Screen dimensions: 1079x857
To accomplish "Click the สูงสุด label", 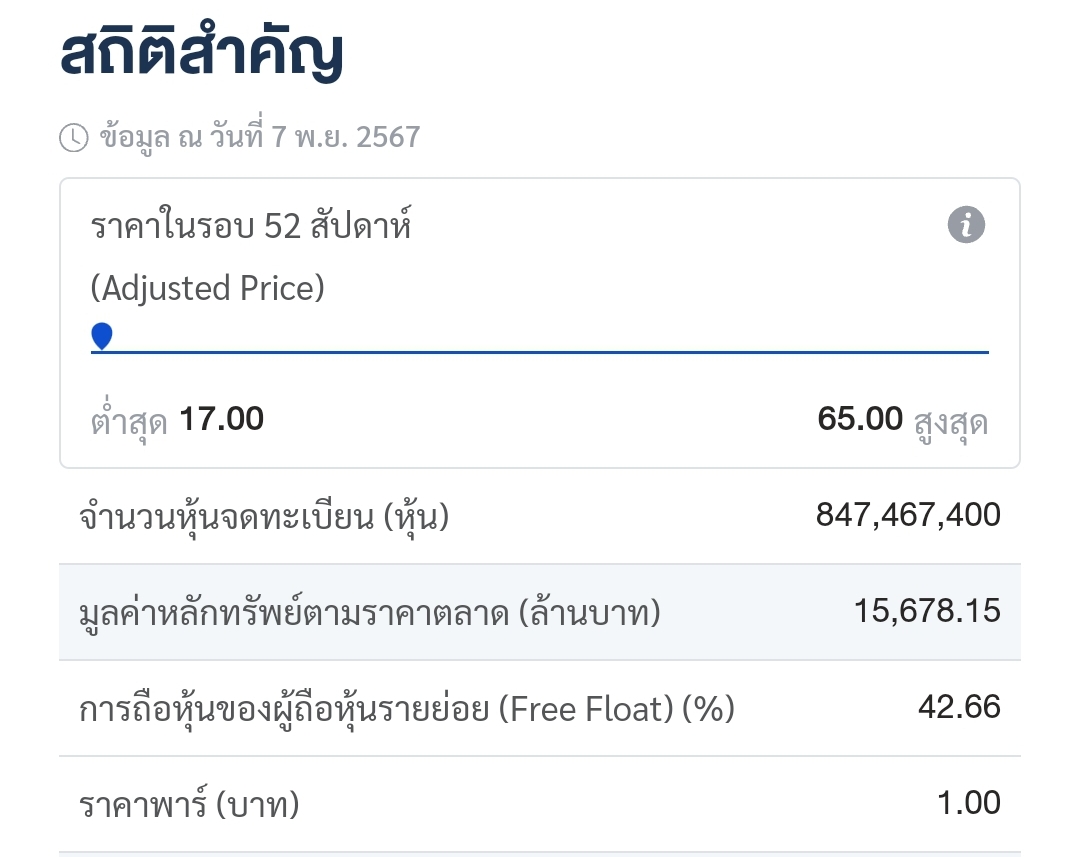I will (x=951, y=423).
